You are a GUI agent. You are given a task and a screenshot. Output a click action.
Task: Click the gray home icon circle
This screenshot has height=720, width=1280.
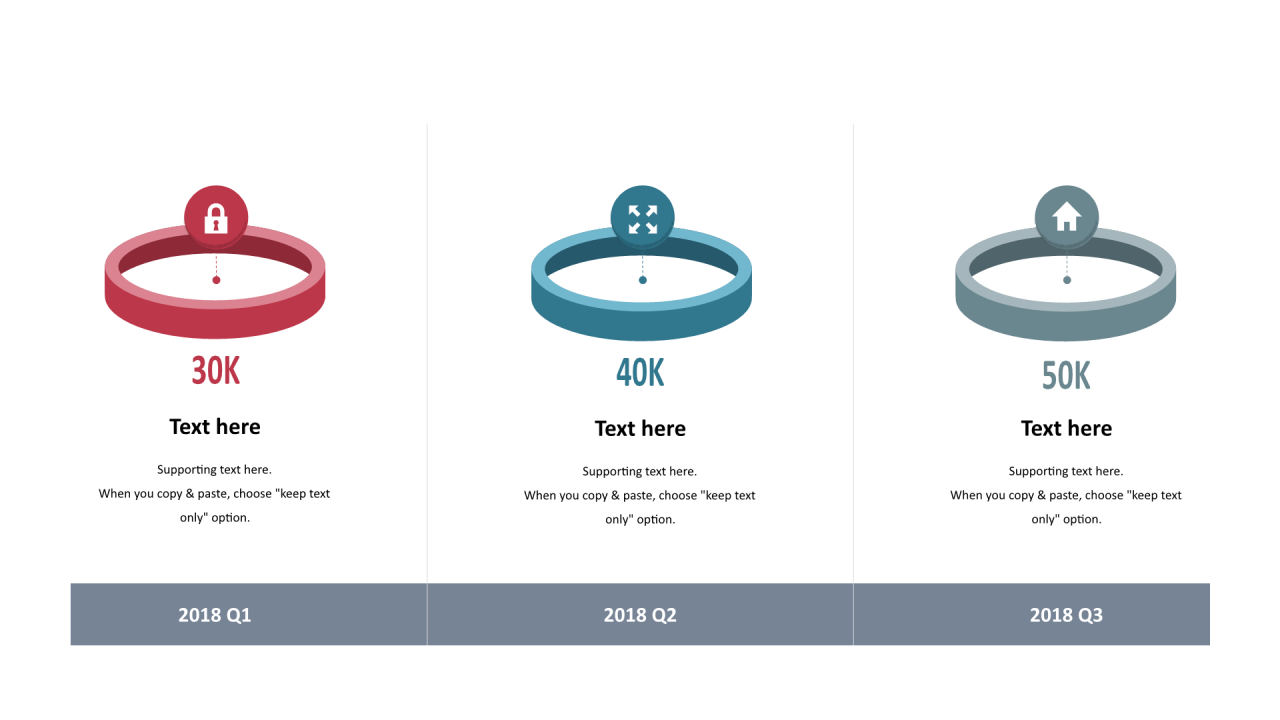pos(1067,217)
